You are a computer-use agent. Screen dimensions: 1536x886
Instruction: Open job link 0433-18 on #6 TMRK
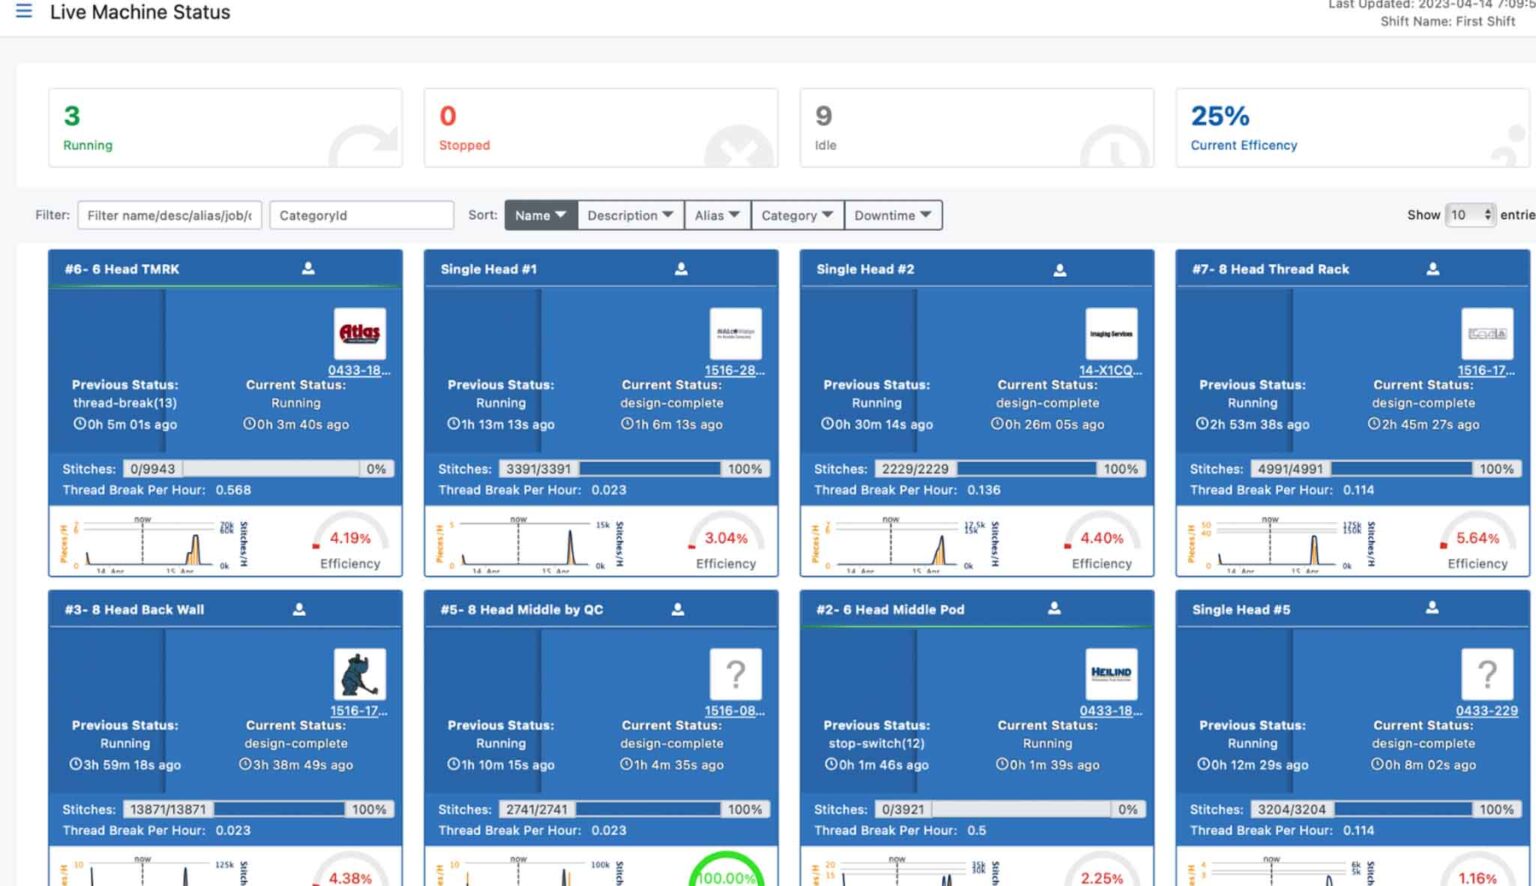pos(359,370)
